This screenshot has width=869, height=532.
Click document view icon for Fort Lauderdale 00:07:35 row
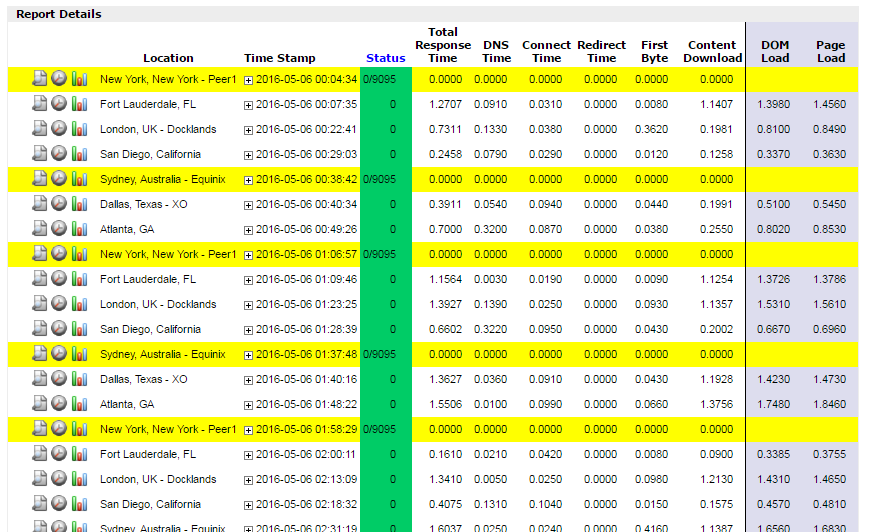click(x=39, y=103)
